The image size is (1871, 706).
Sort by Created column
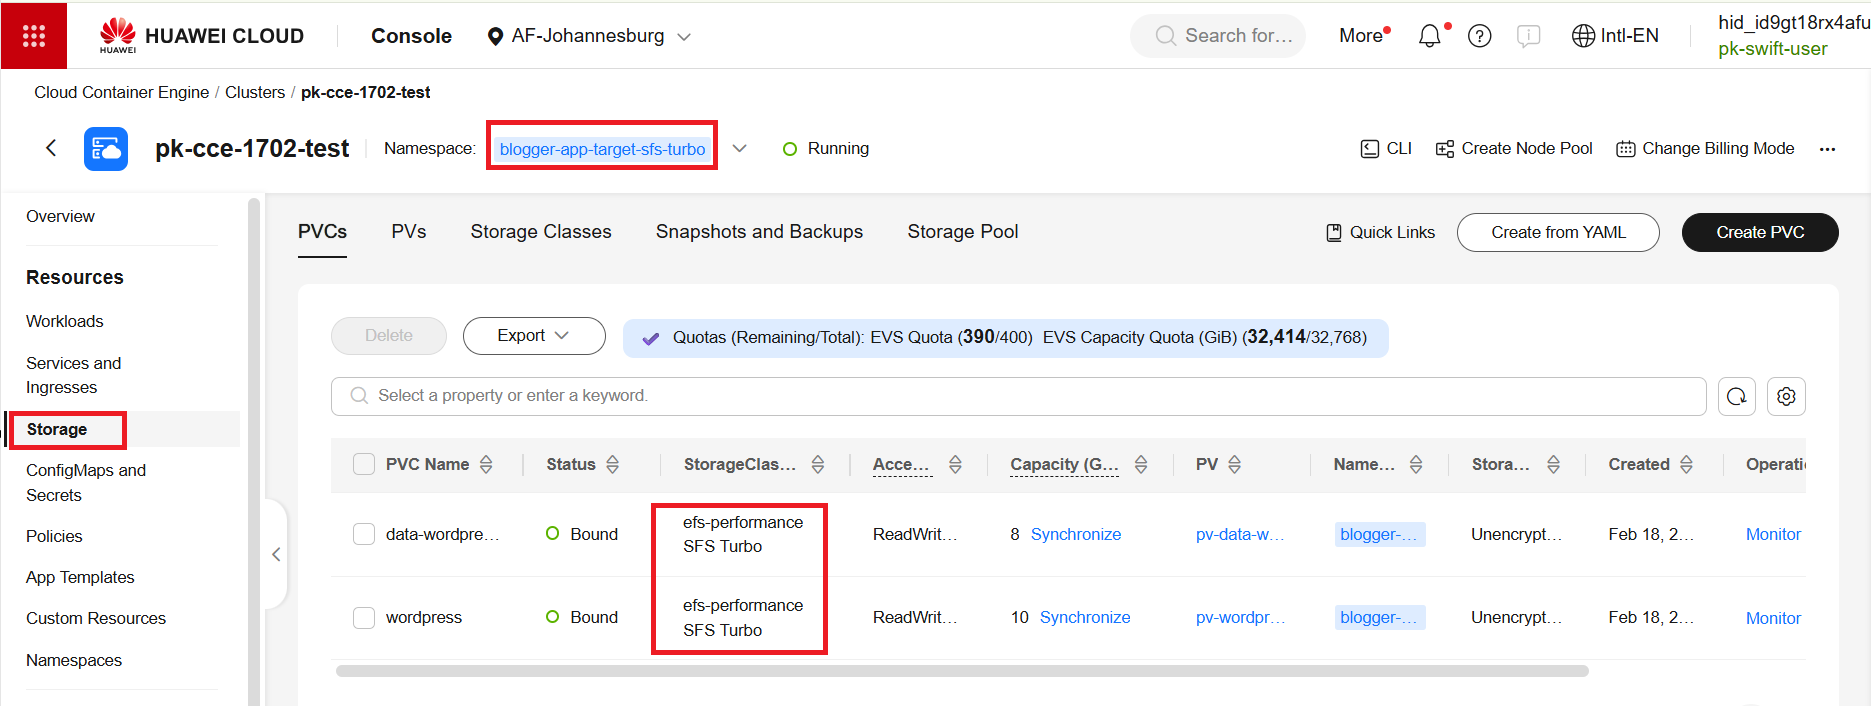tap(1687, 464)
